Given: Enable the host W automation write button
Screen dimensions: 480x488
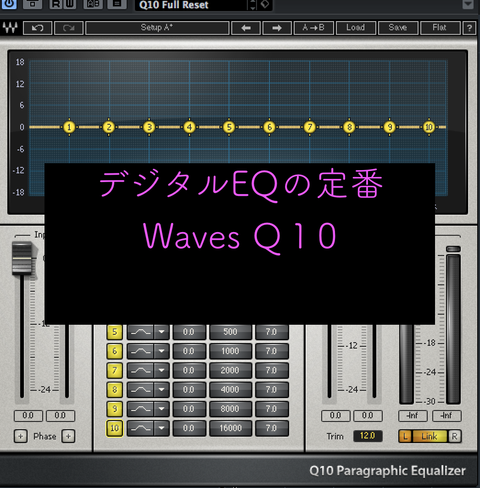Looking at the screenshot, I should coord(69,4).
